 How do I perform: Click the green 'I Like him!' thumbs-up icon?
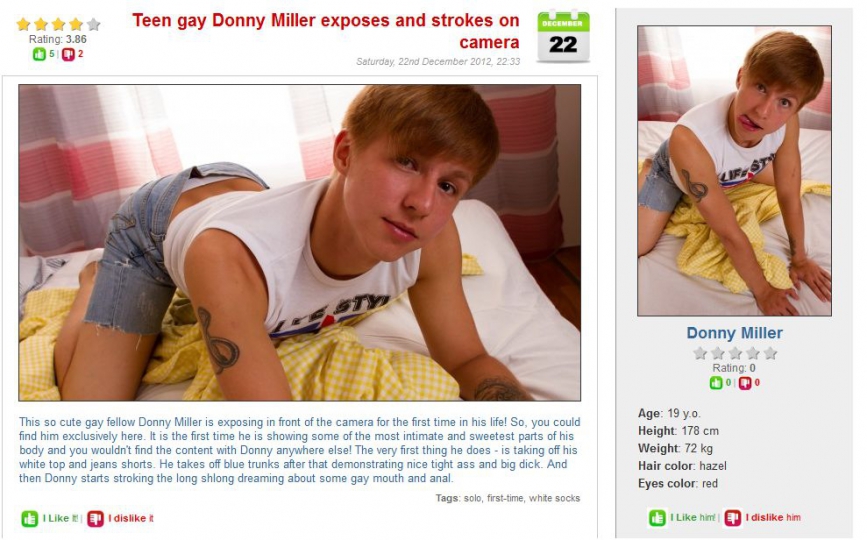click(x=657, y=518)
